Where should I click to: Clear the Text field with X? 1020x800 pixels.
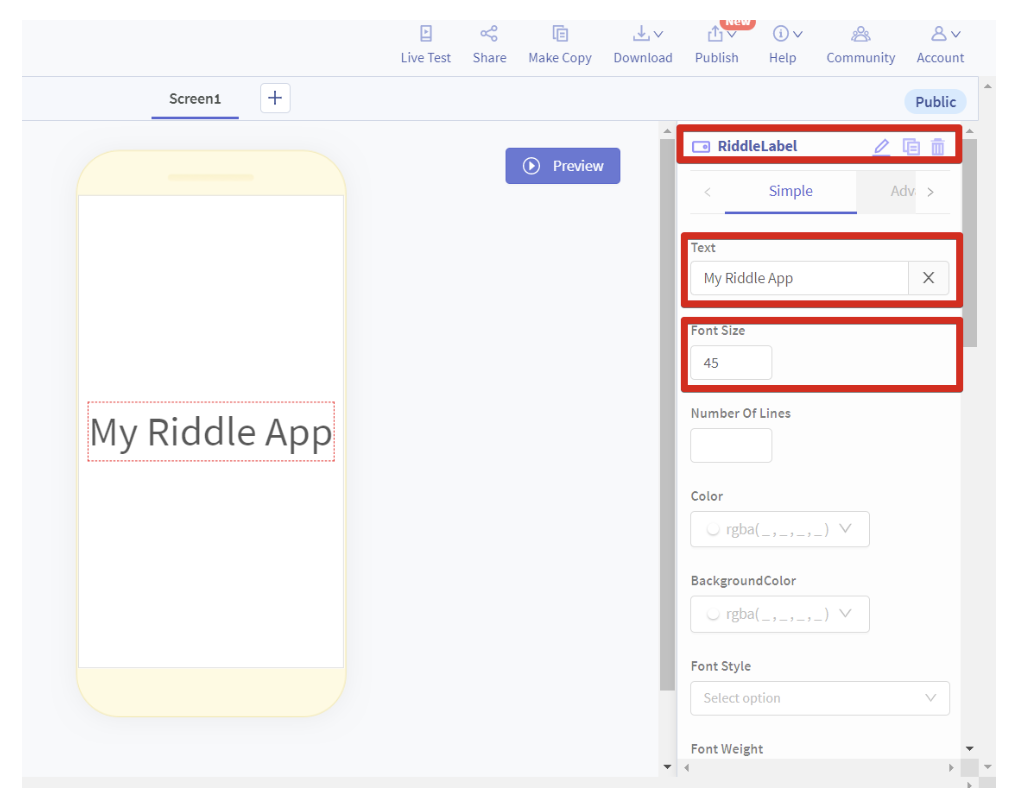tap(928, 278)
